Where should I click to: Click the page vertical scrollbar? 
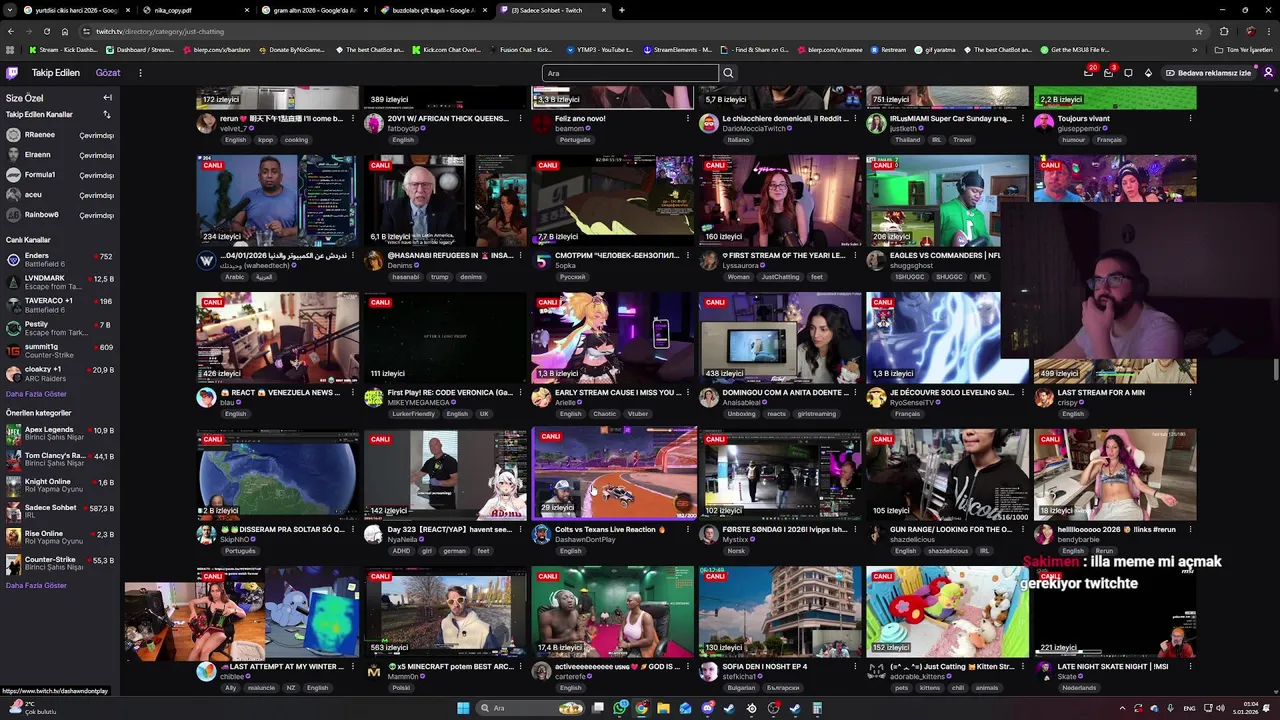[x=1274, y=370]
